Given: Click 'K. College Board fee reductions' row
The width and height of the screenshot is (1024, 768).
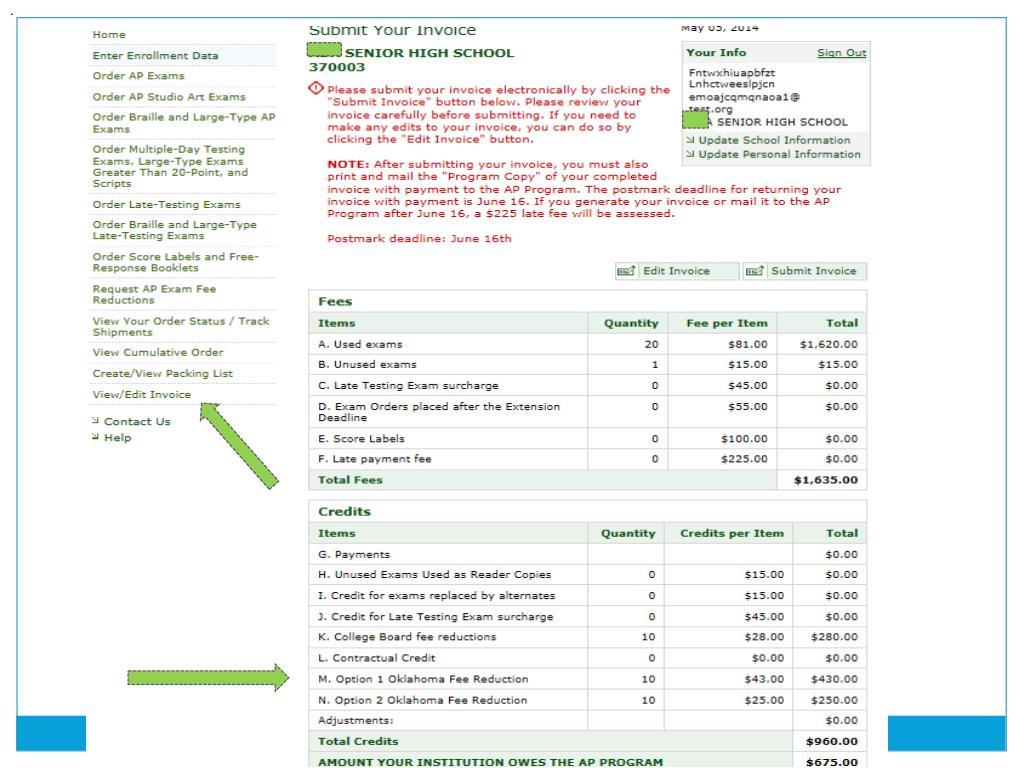Looking at the screenshot, I should (588, 637).
